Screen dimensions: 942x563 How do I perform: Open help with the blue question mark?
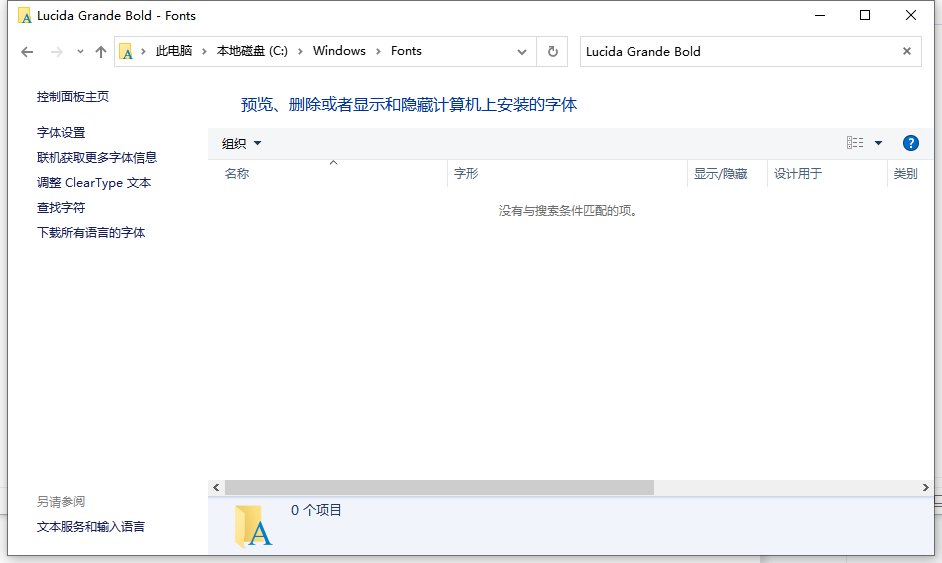click(911, 143)
